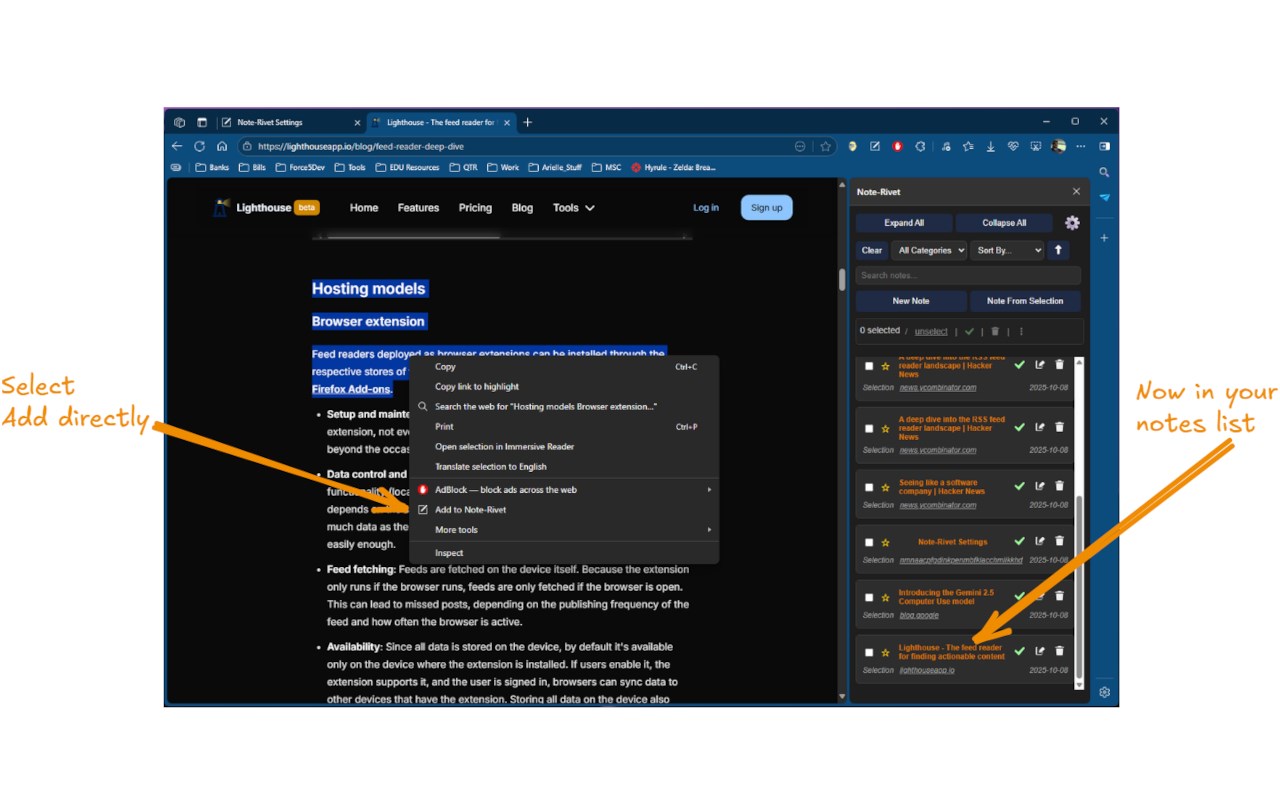Choose 'Add to Note-Rivet' context menu item
1280x800 pixels.
[566, 510]
